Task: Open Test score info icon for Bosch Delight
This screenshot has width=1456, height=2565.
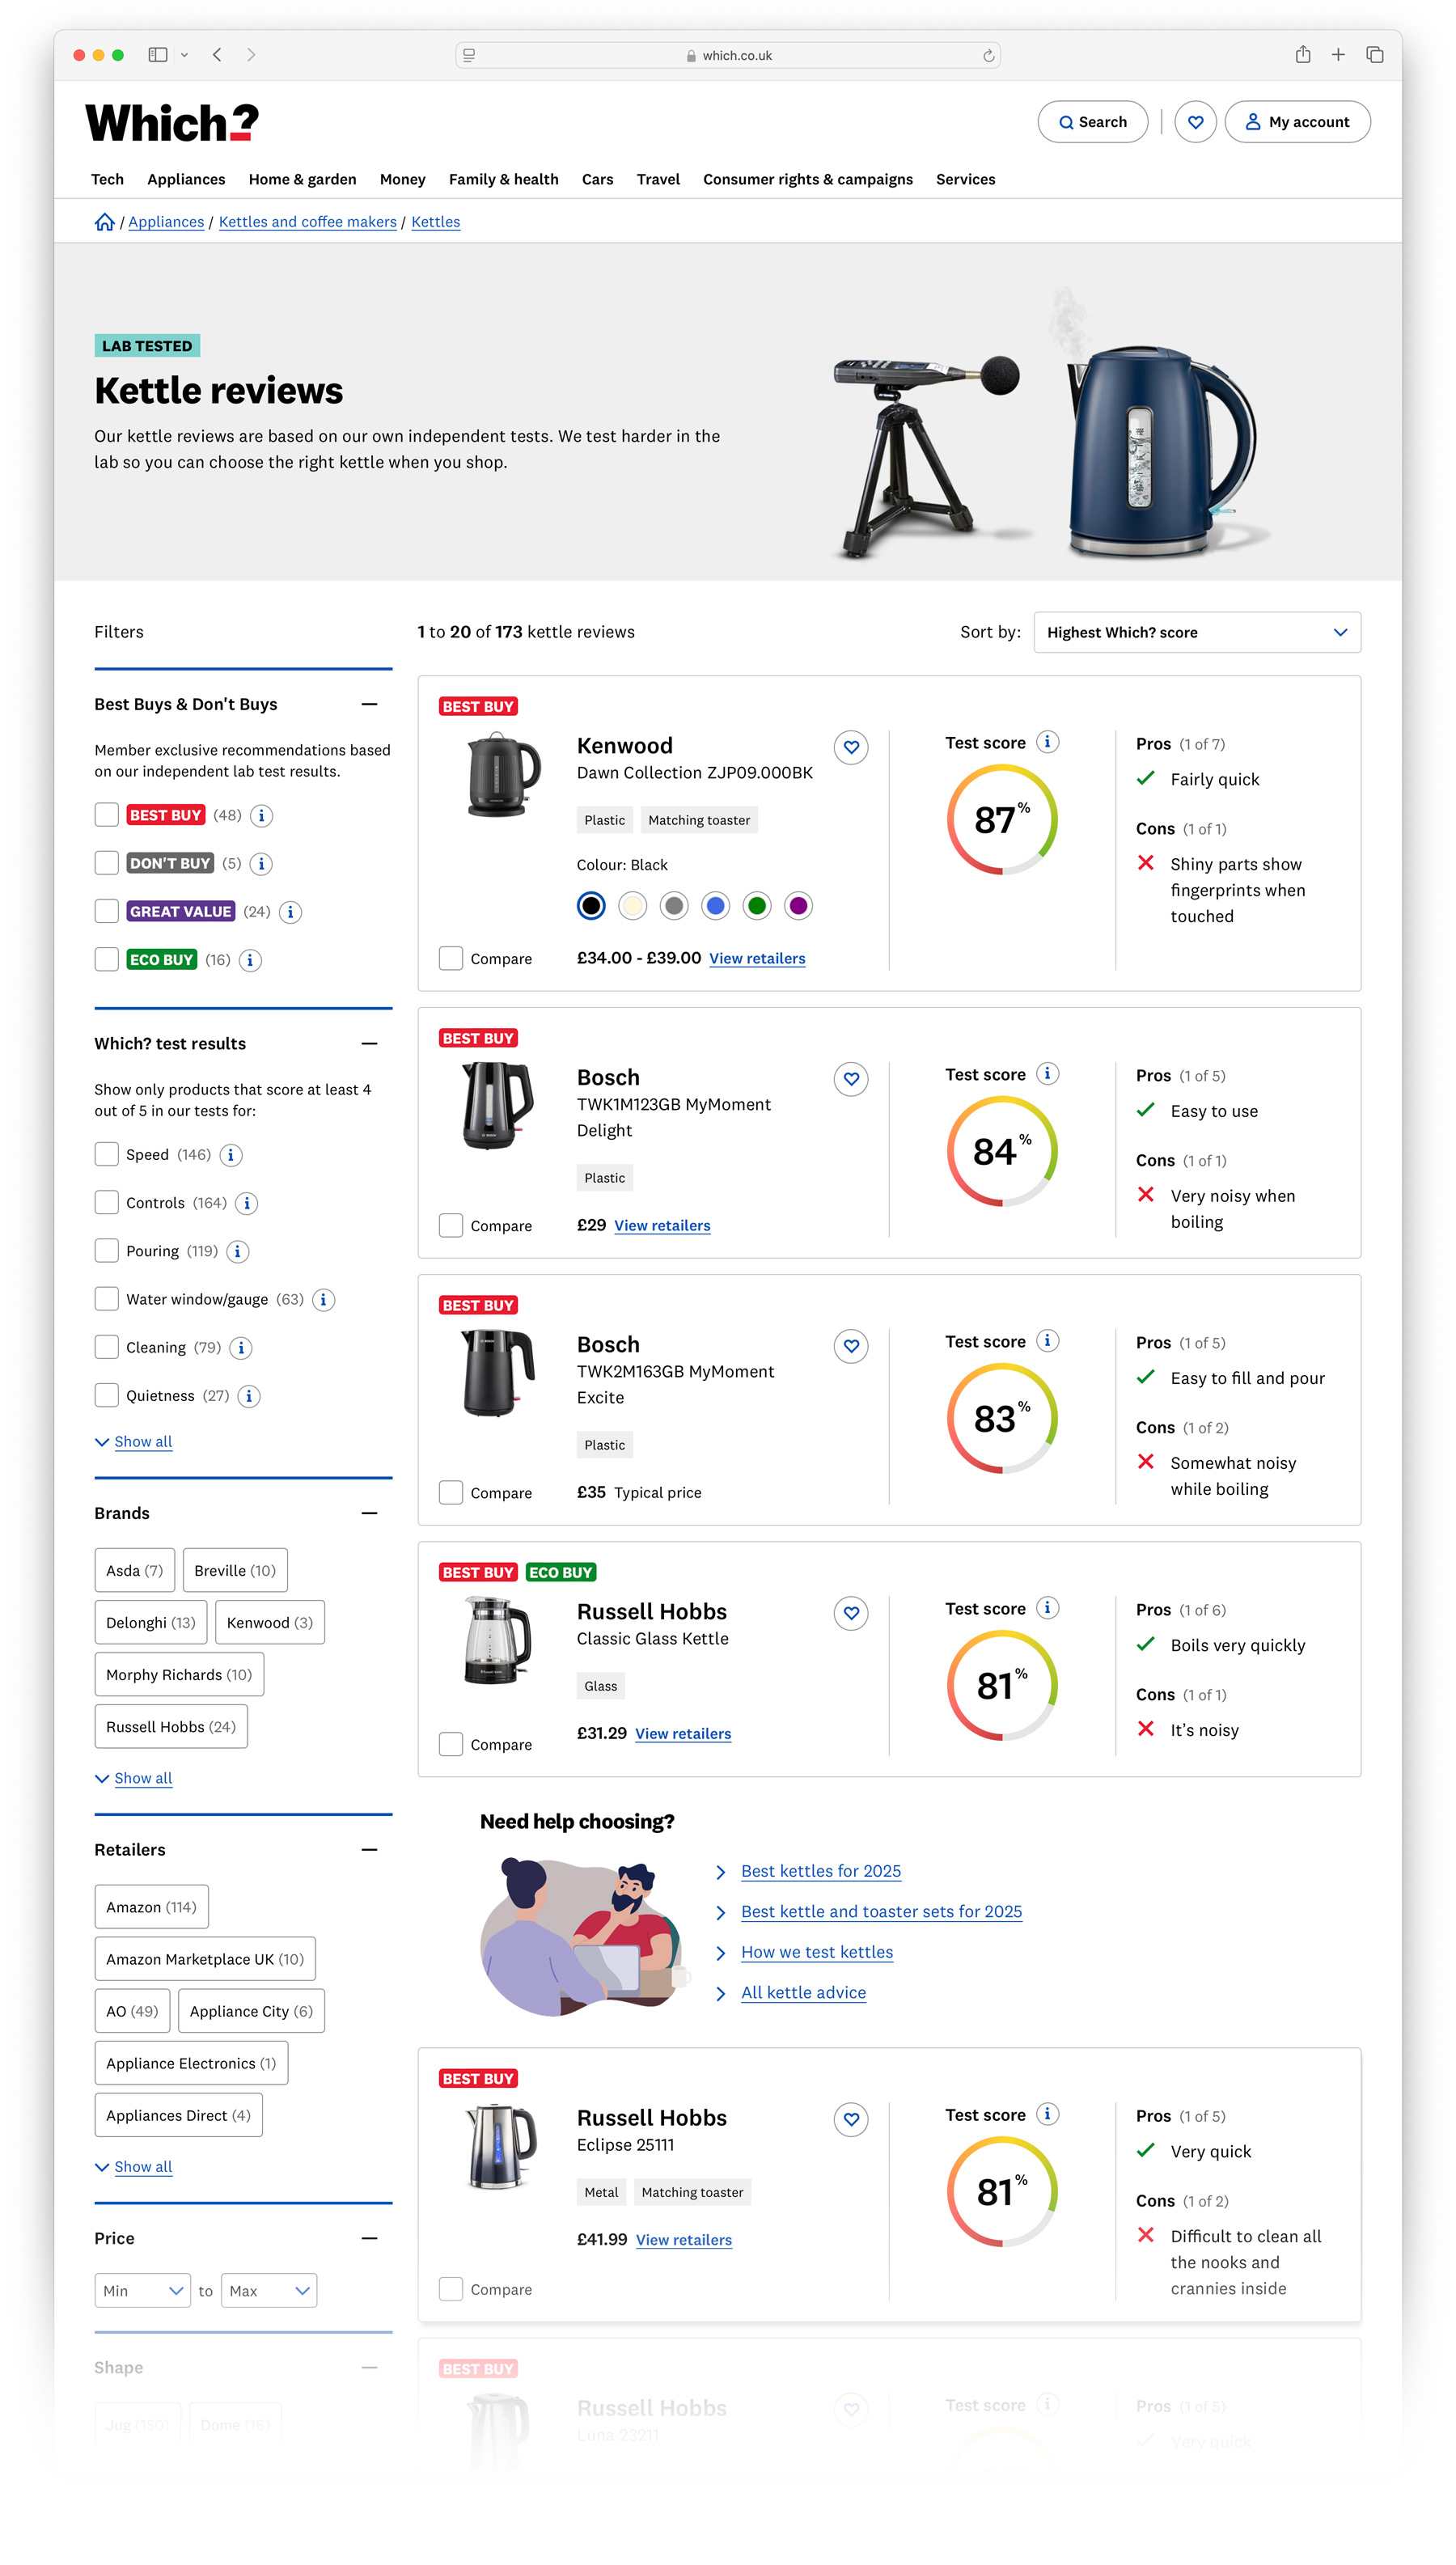Action: tap(1047, 1074)
